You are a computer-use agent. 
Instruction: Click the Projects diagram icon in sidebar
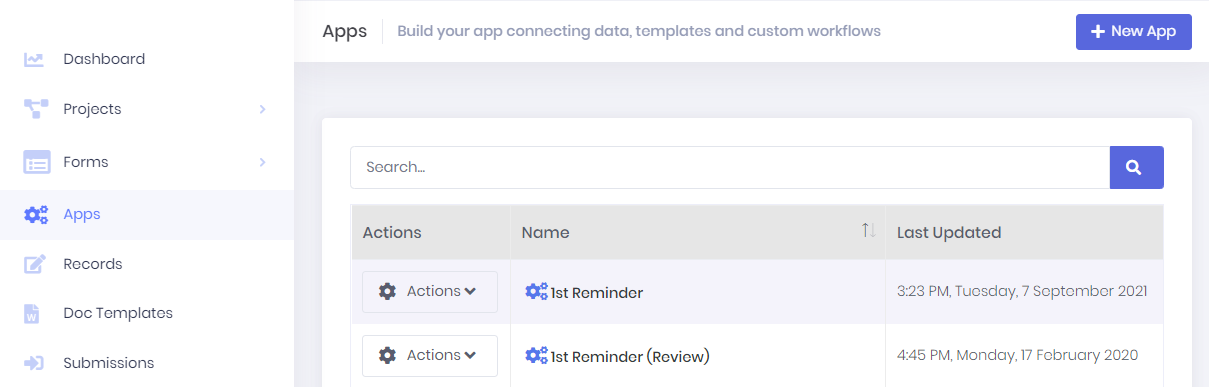tap(36, 109)
